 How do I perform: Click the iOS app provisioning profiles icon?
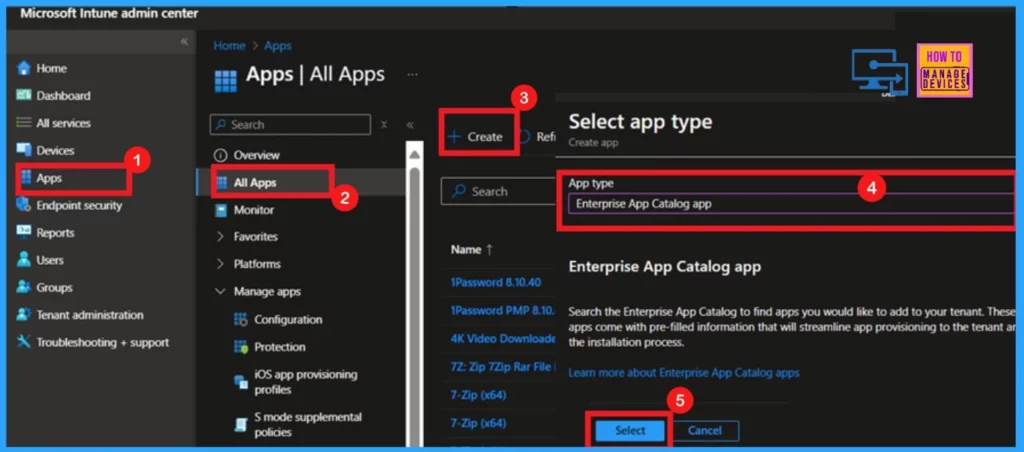pyautogui.click(x=240, y=382)
